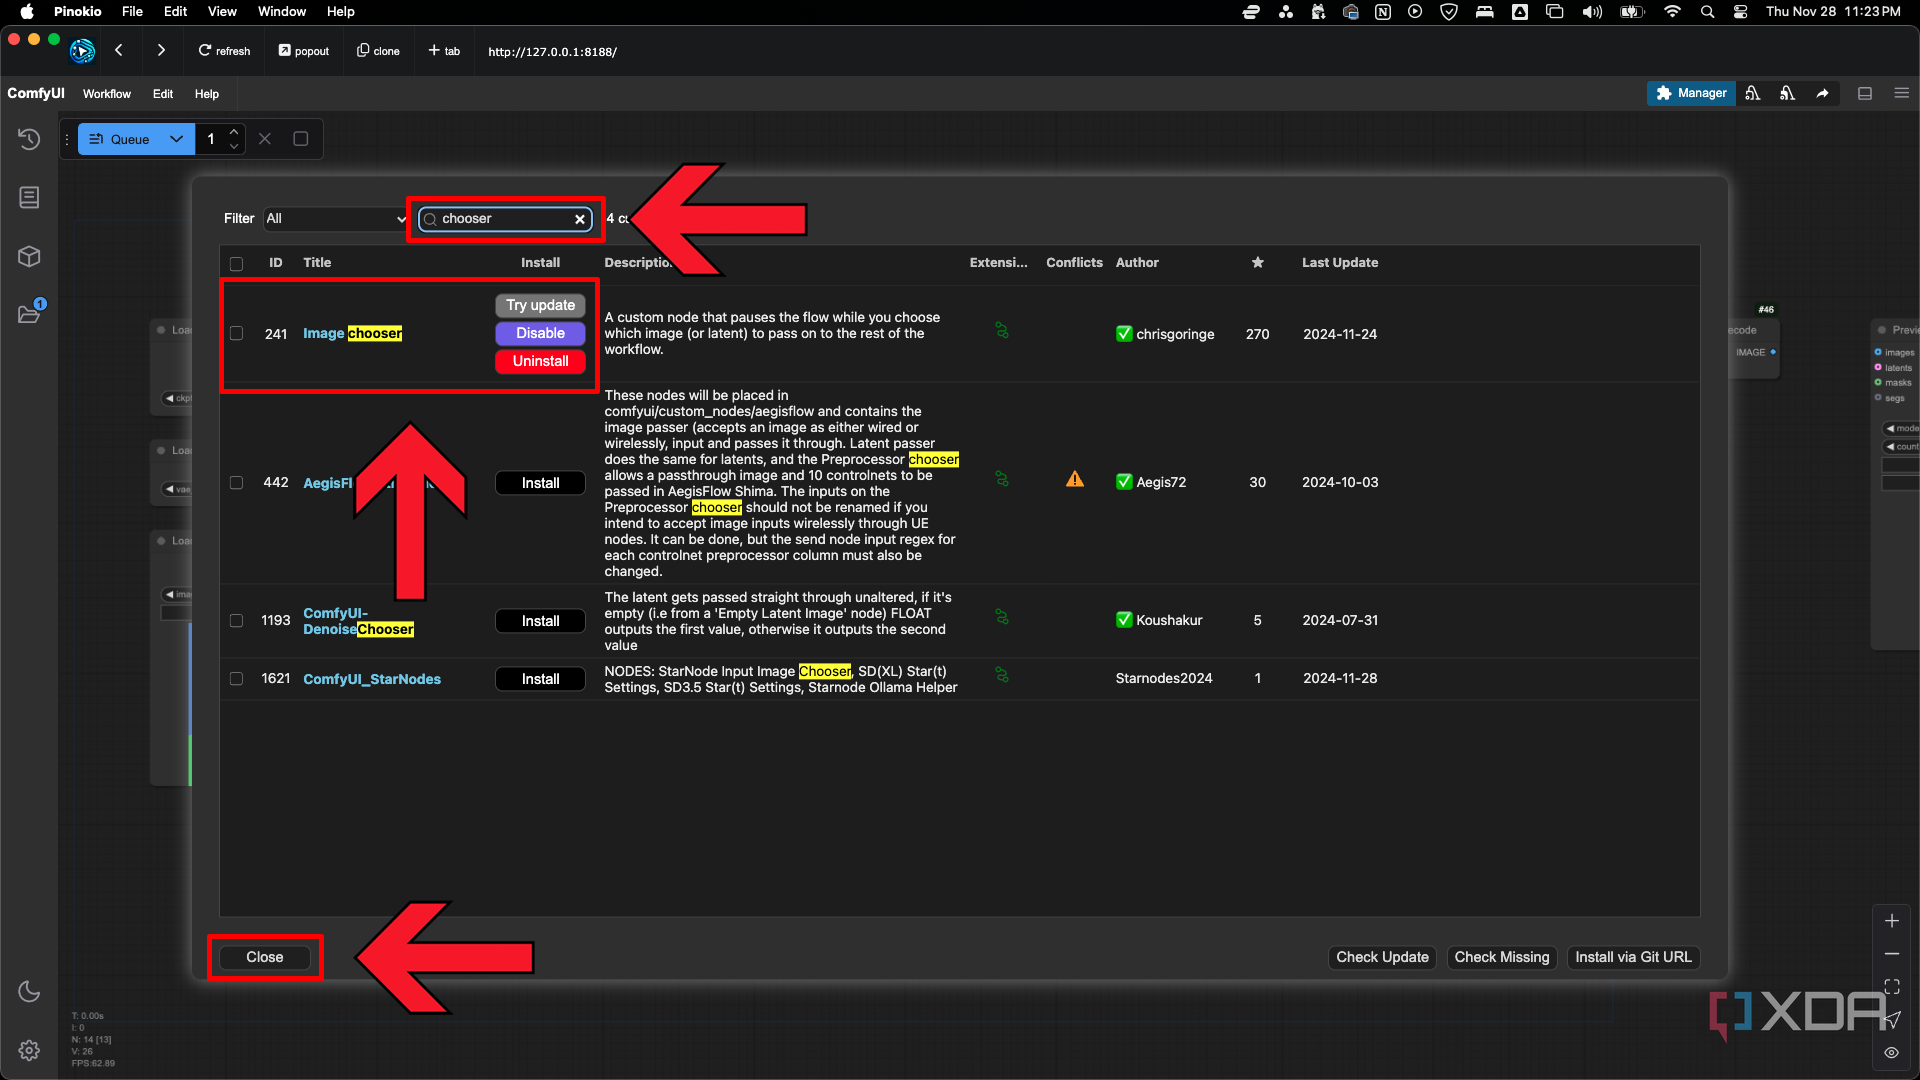
Task: Toggle link visibility eye icon
Action: click(1892, 1053)
